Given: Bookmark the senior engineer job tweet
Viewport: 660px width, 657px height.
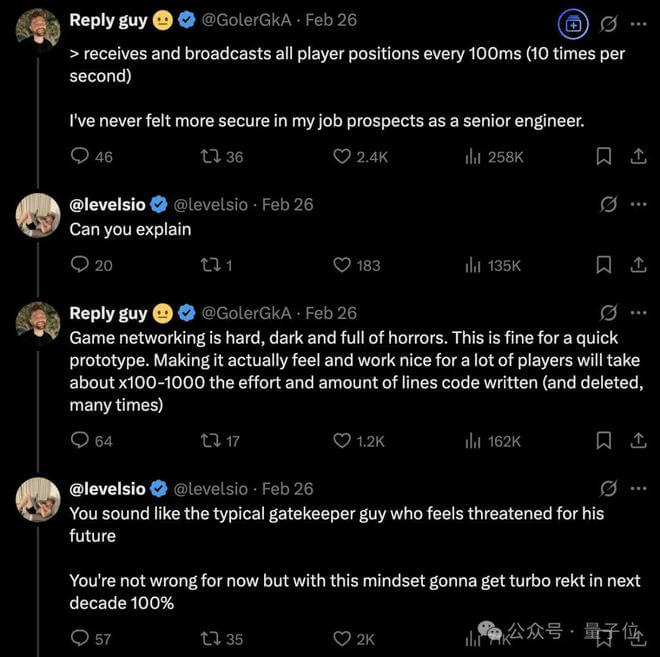Looking at the screenshot, I should (604, 157).
